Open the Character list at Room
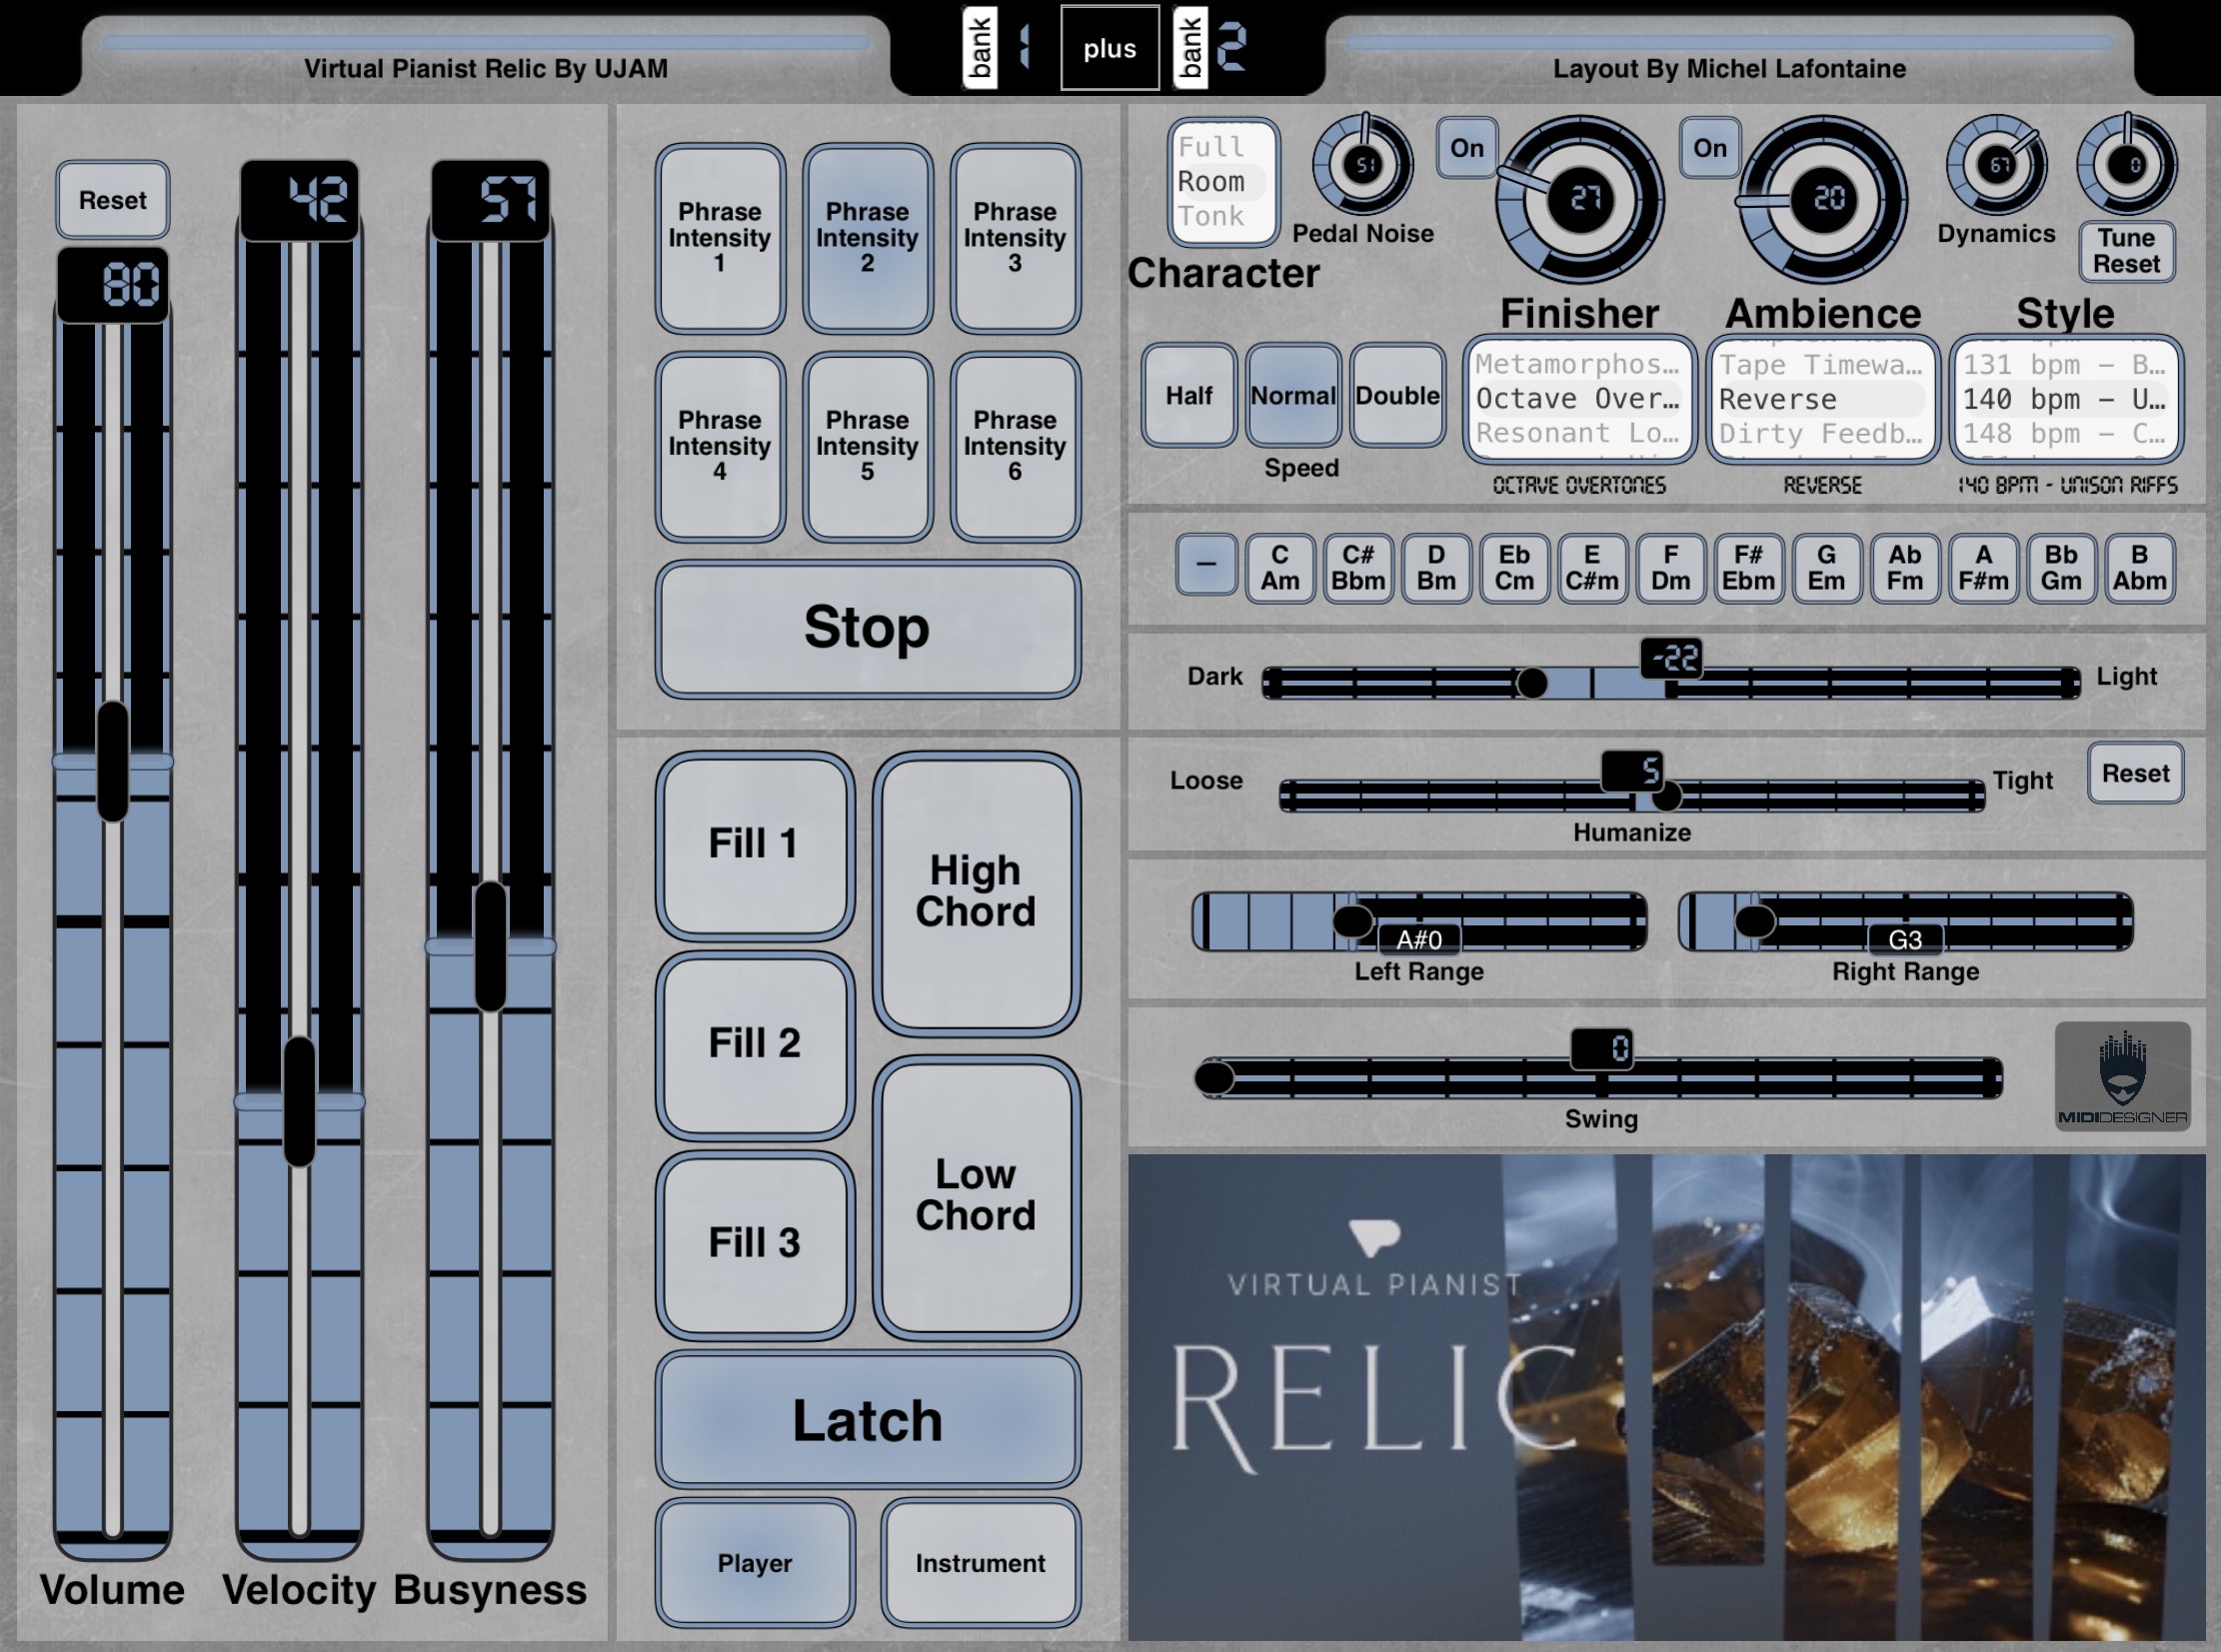2221x1652 pixels. click(1222, 182)
